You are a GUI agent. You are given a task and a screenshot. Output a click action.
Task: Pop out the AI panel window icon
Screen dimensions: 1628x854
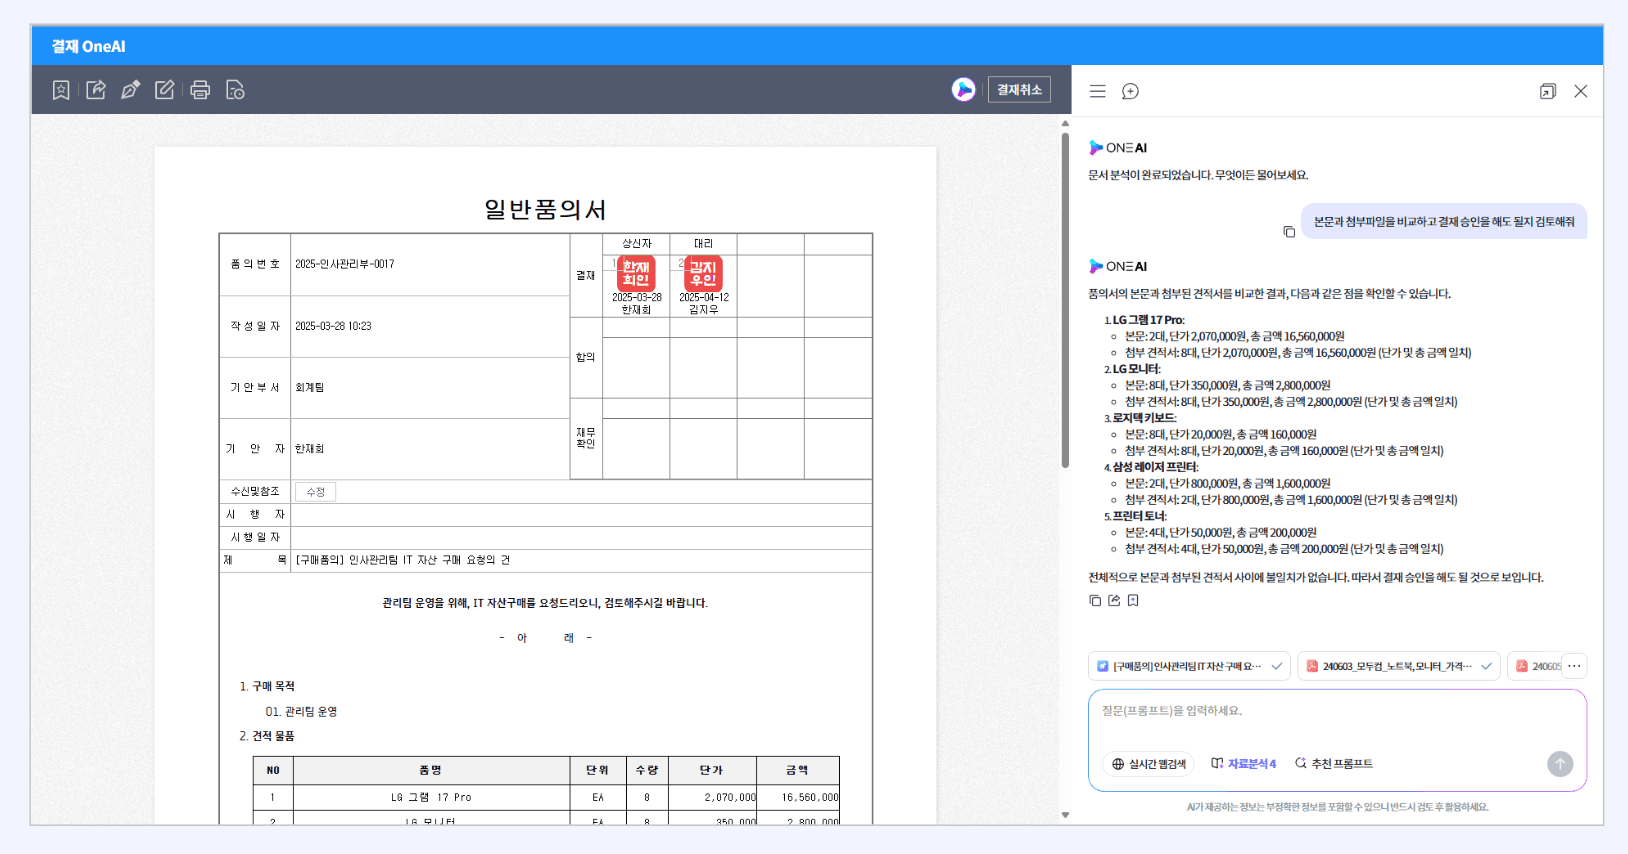coord(1548,91)
